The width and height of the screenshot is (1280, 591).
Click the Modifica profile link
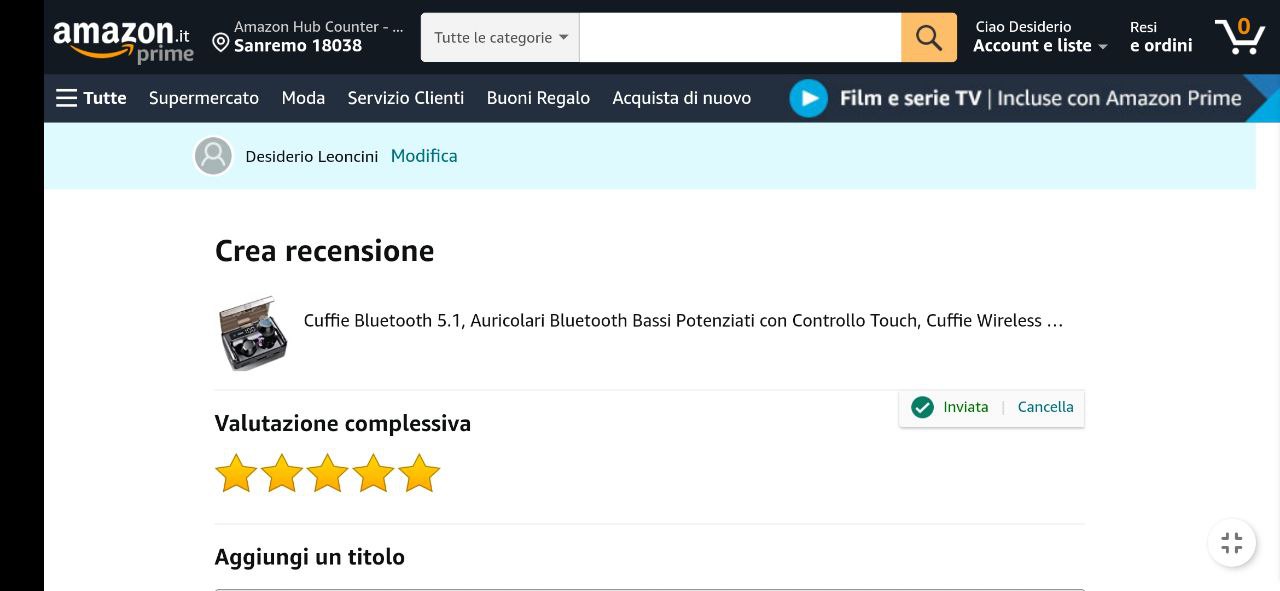pos(424,156)
